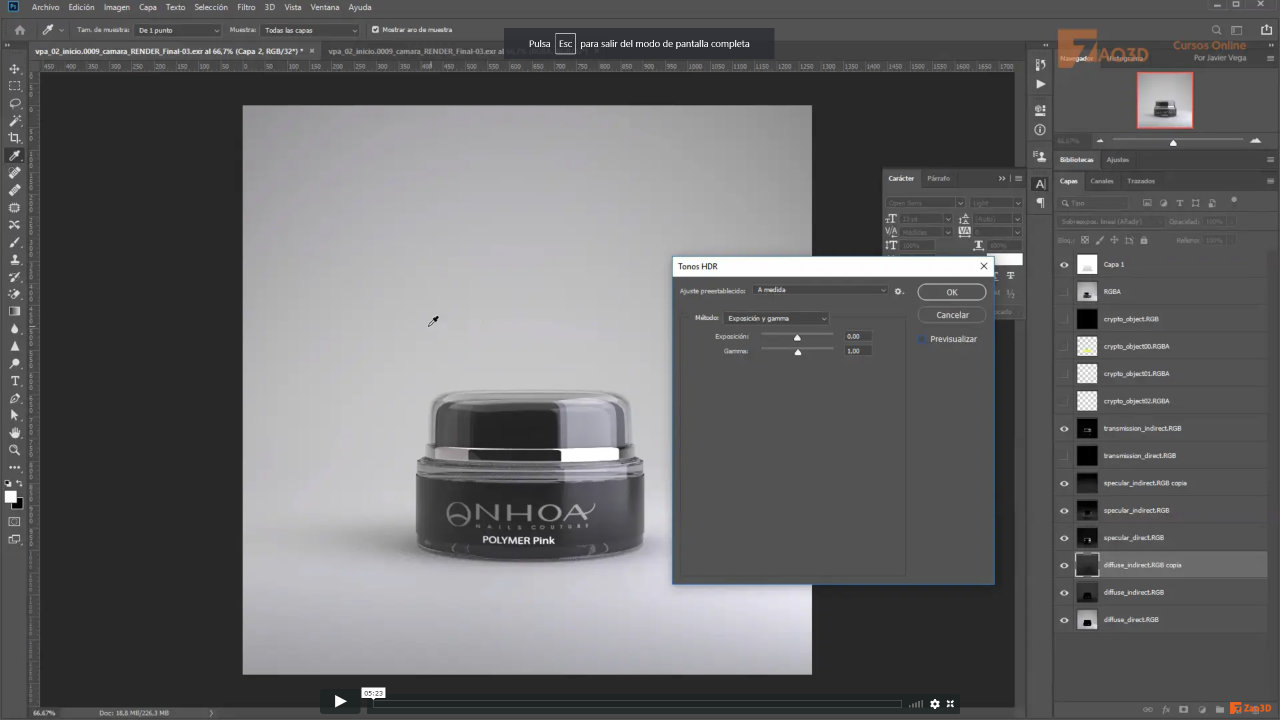
Task: Select the Lasso tool
Action: pyautogui.click(x=15, y=103)
